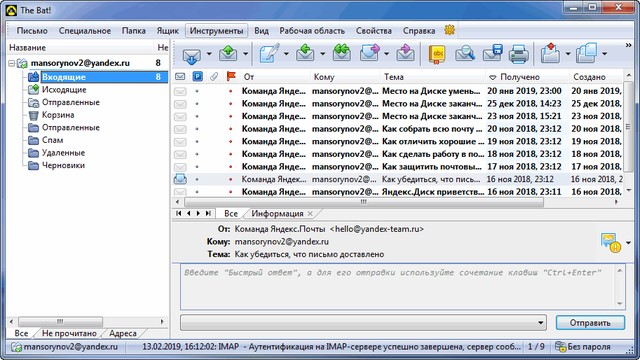Collapse mansorynov2@yandex.ru account tree
This screenshot has height=360, width=640.
point(11,63)
